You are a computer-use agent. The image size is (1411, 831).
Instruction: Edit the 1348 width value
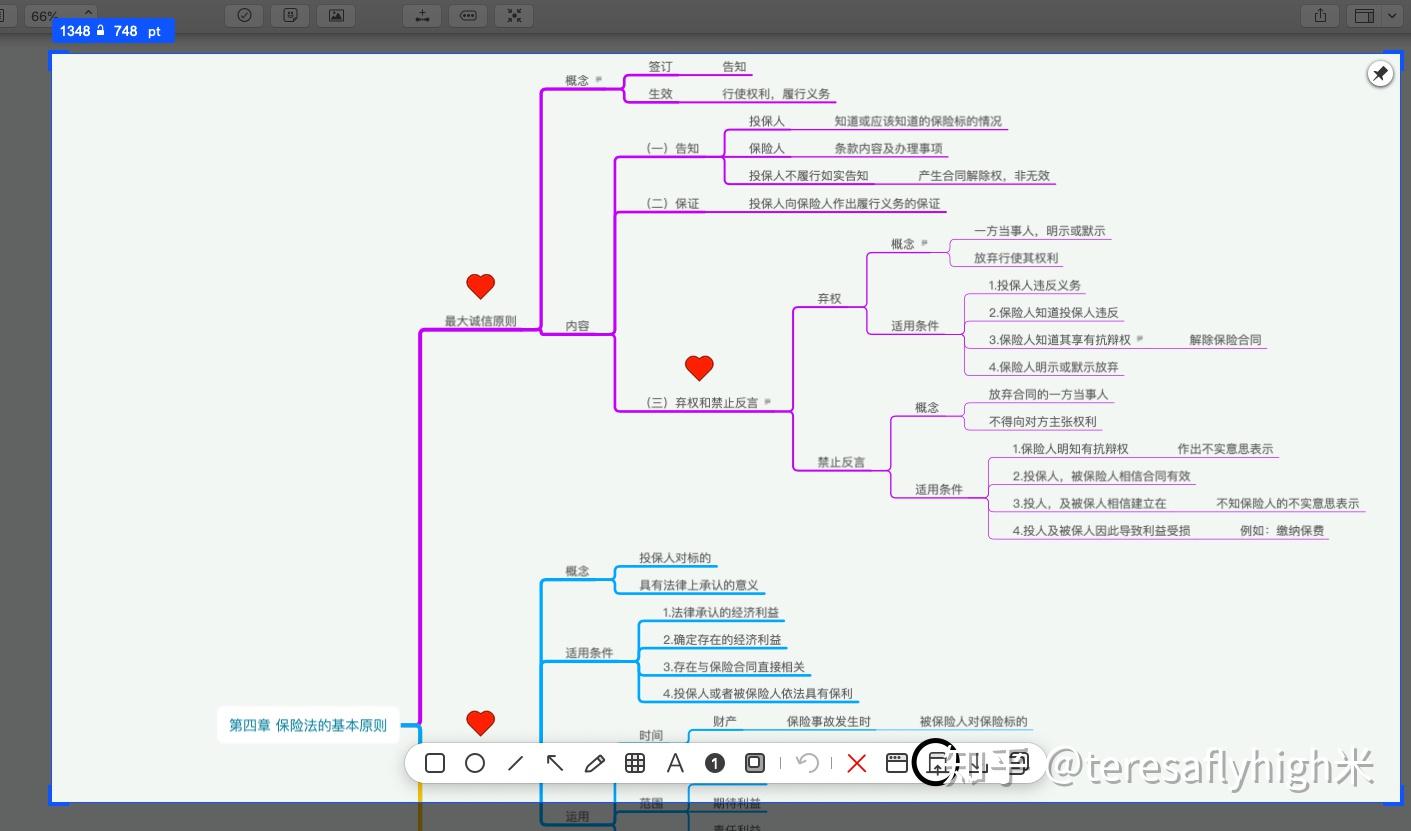(x=75, y=31)
